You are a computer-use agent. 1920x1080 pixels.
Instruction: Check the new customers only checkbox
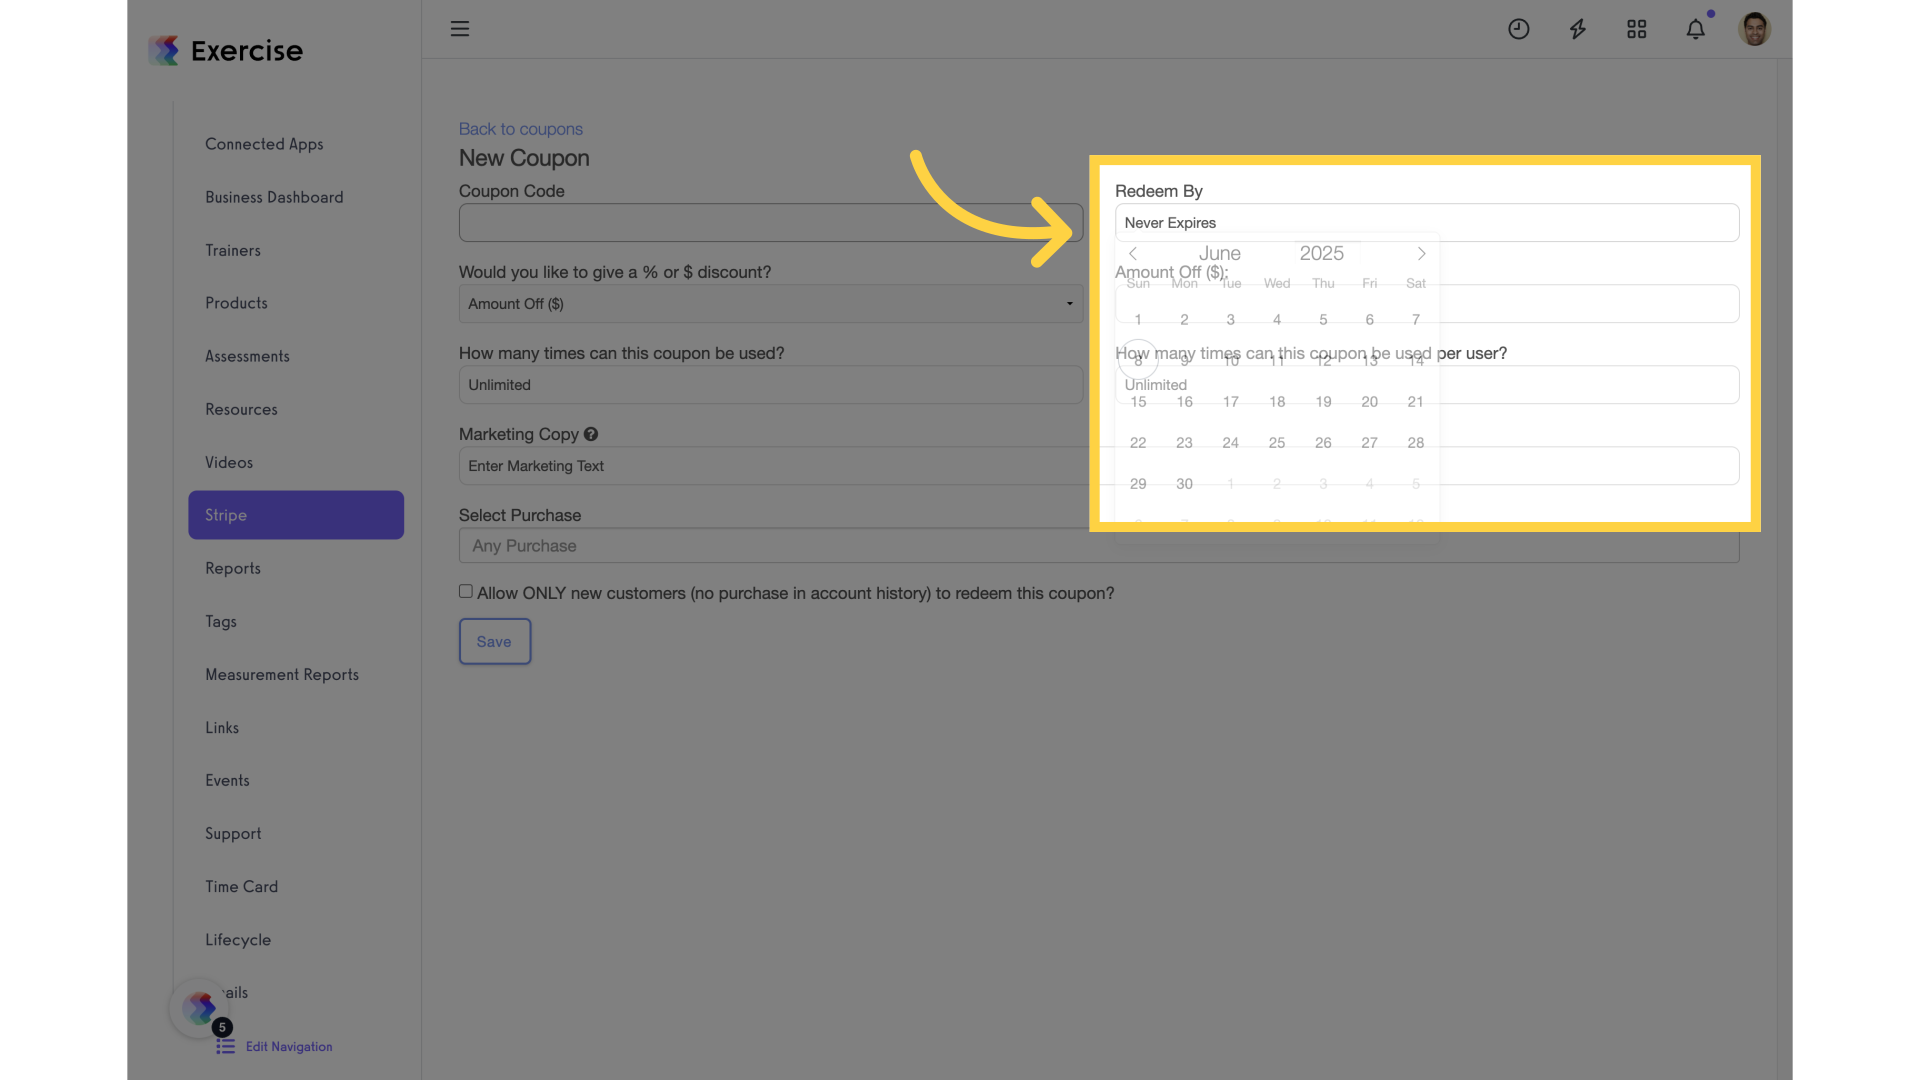point(466,592)
